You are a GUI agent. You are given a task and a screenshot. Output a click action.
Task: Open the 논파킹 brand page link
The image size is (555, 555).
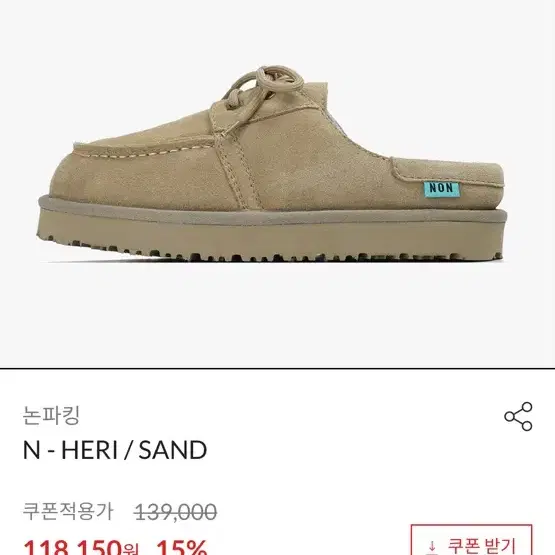click(x=51, y=415)
